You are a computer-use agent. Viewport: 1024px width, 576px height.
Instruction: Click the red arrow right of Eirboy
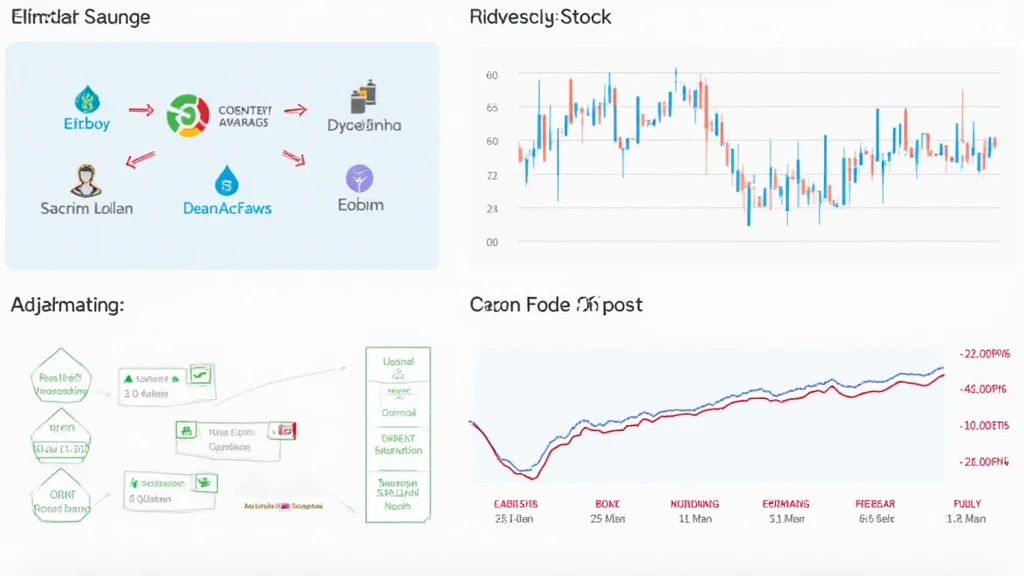point(143,110)
